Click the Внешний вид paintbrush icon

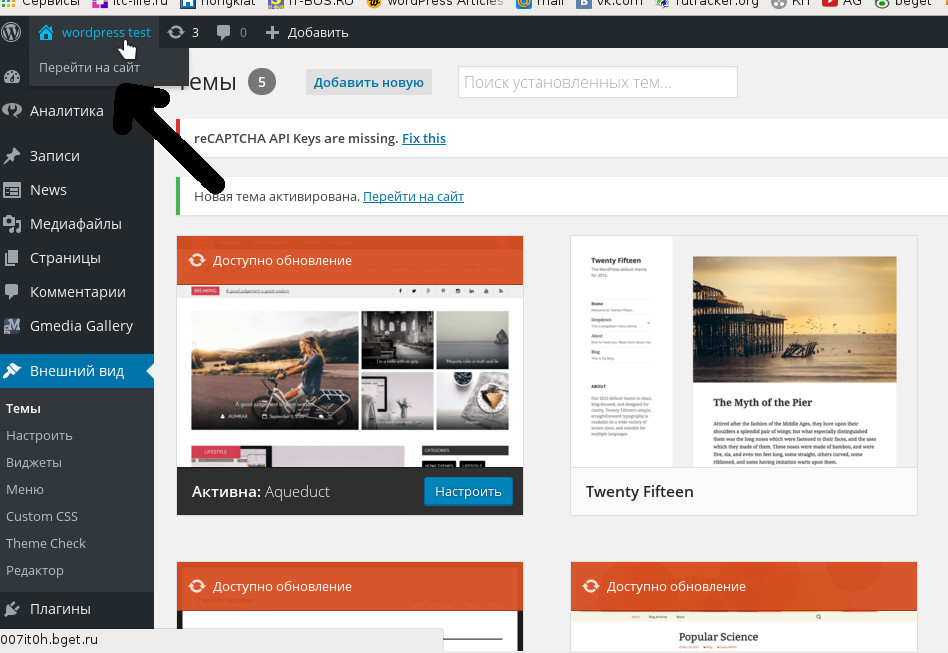click(x=11, y=371)
